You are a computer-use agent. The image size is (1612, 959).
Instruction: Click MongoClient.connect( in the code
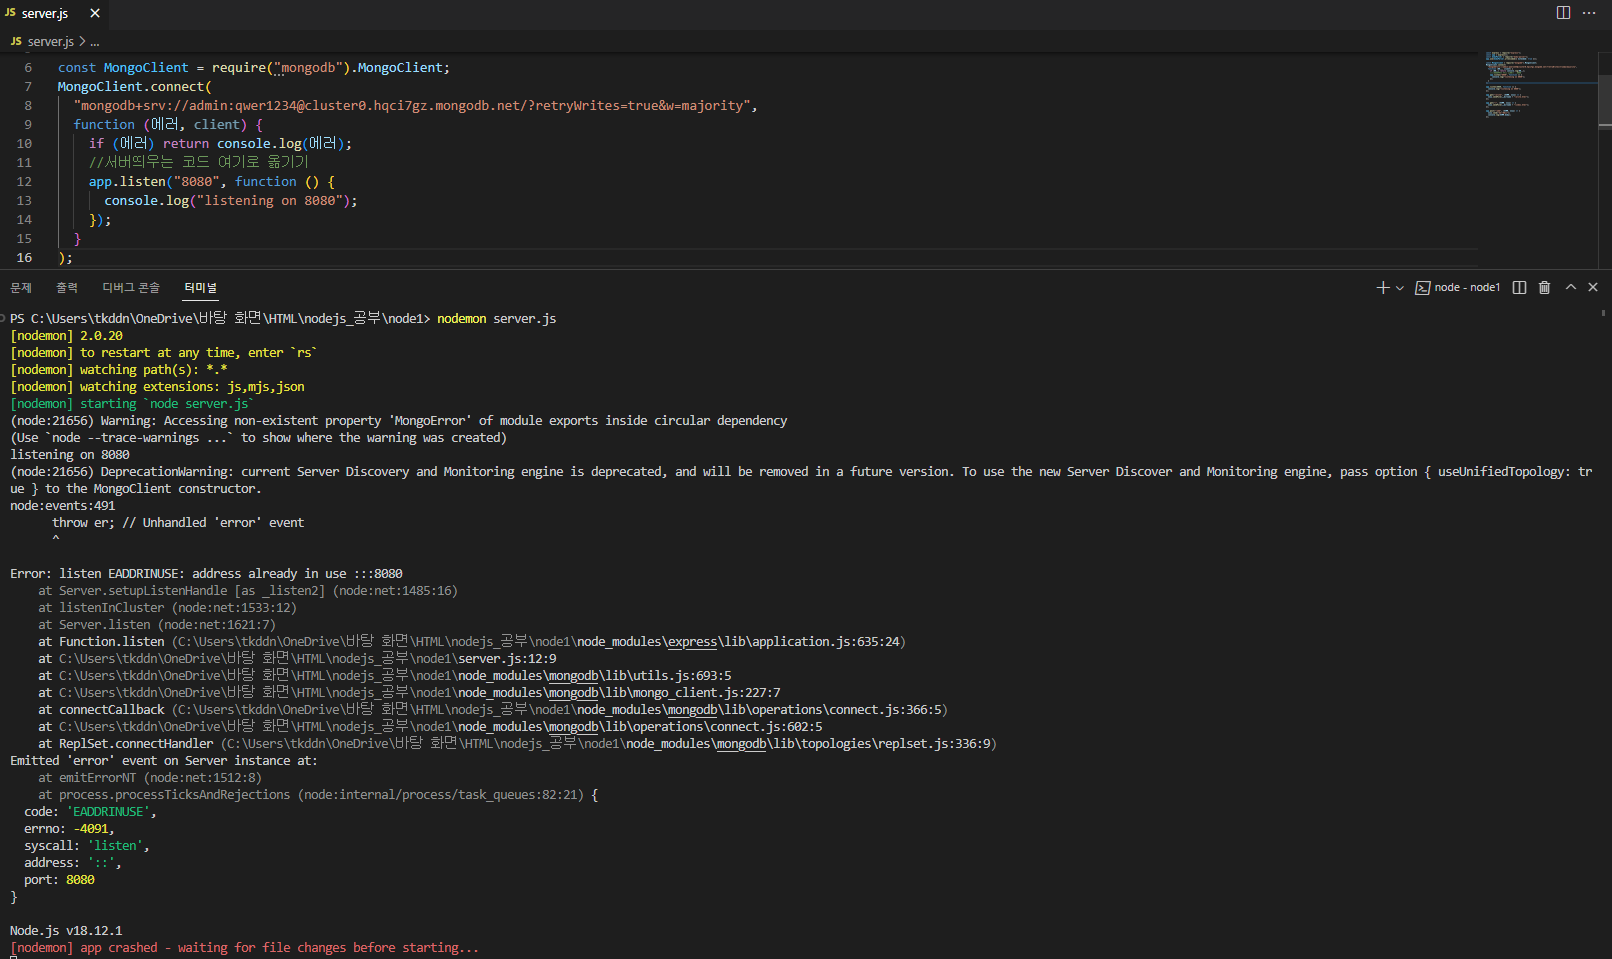coord(134,87)
